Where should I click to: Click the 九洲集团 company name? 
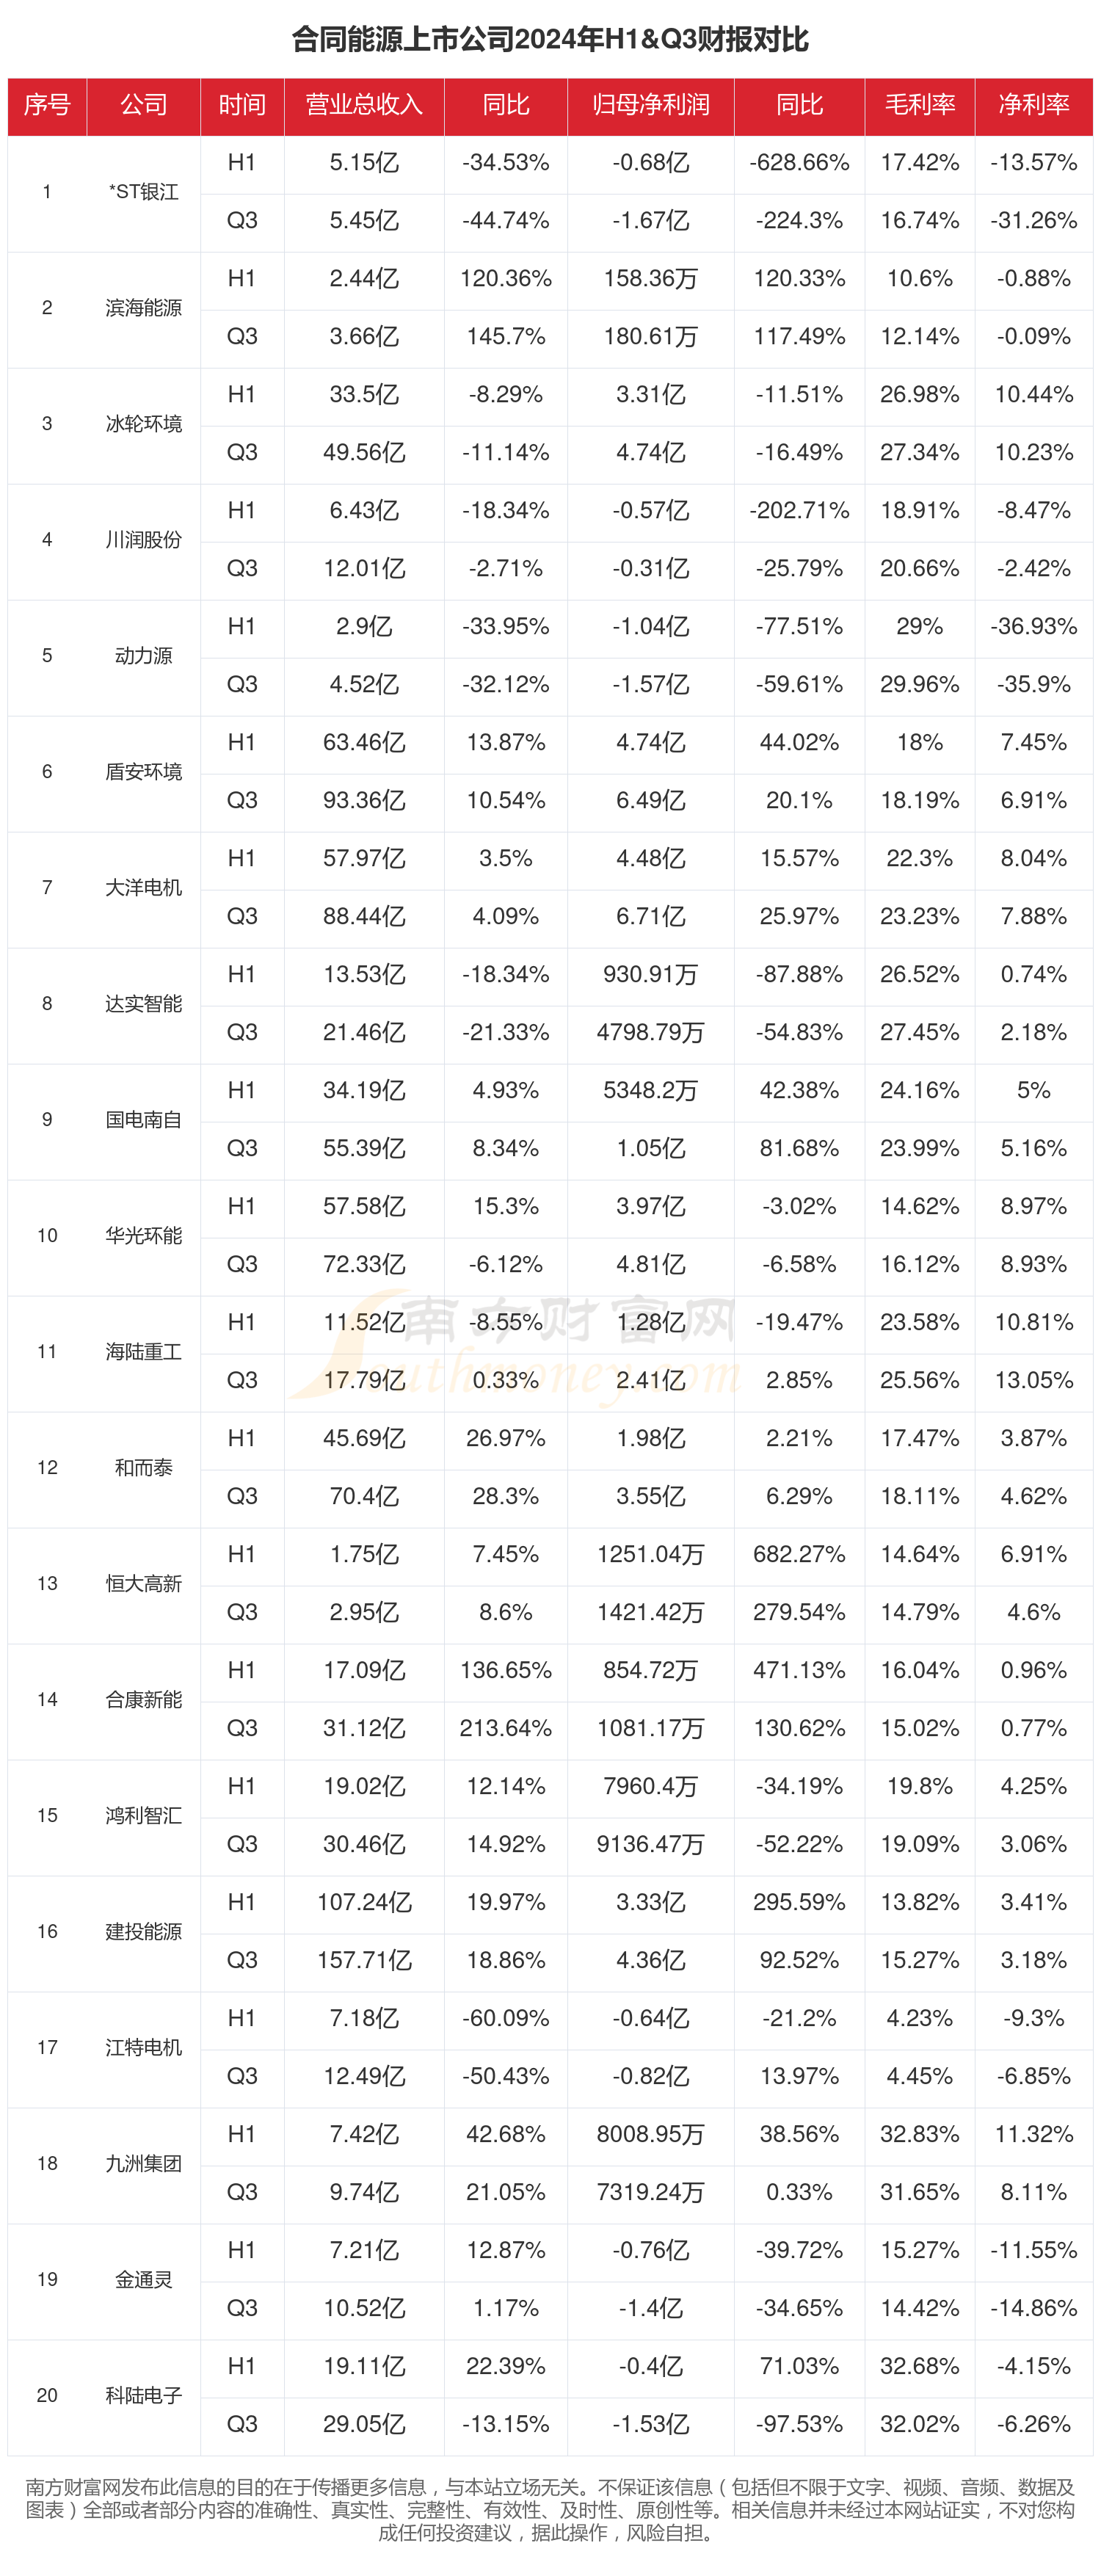pyautogui.click(x=143, y=2164)
